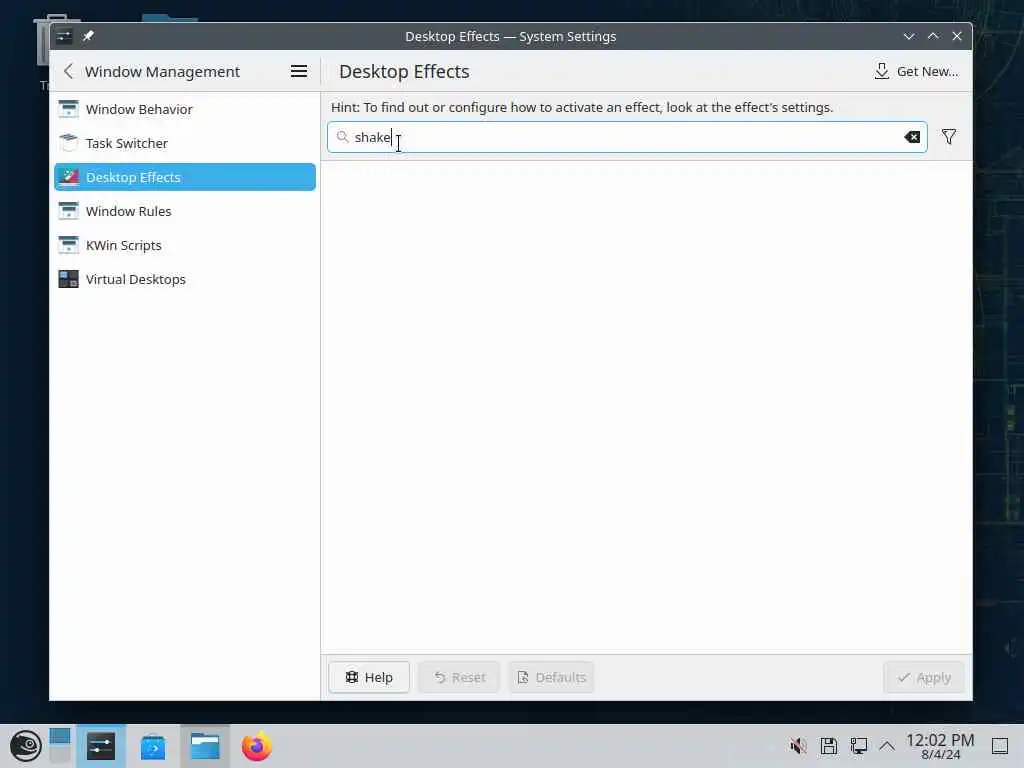This screenshot has height=768, width=1024.
Task: Click the Defaults button
Action: pos(551,677)
